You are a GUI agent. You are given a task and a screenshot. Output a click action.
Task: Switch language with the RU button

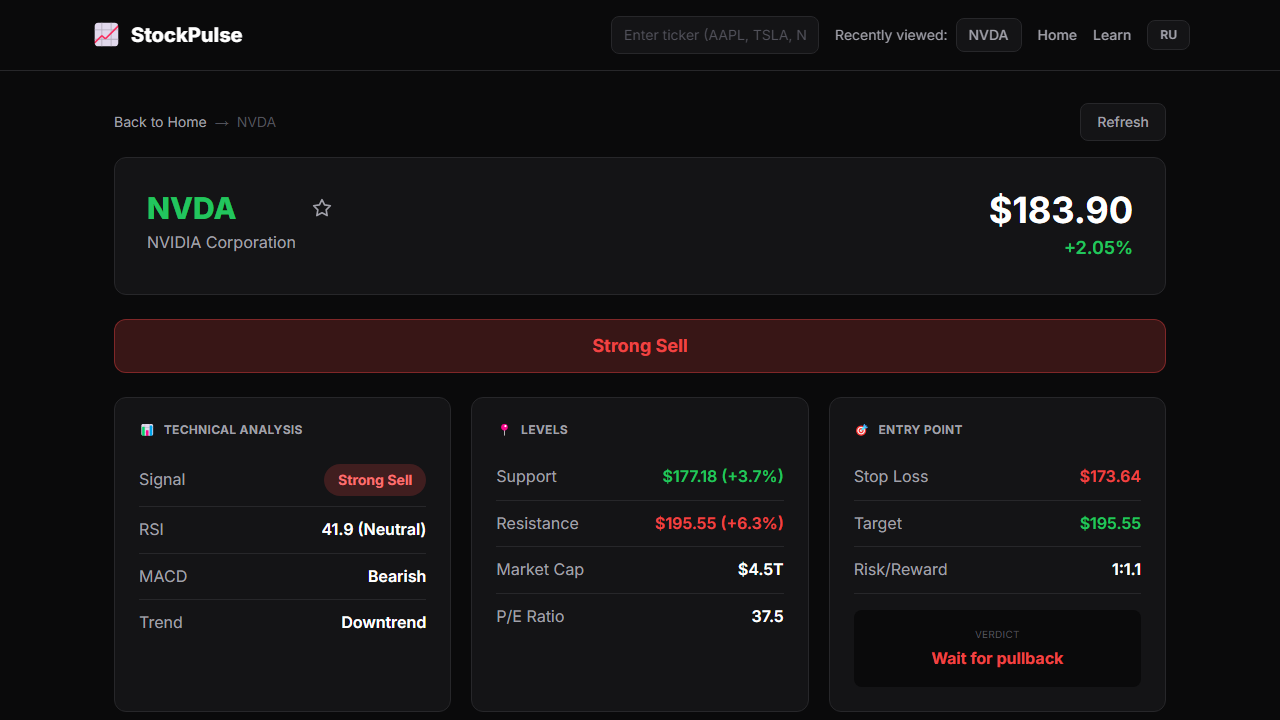pyautogui.click(x=1168, y=35)
